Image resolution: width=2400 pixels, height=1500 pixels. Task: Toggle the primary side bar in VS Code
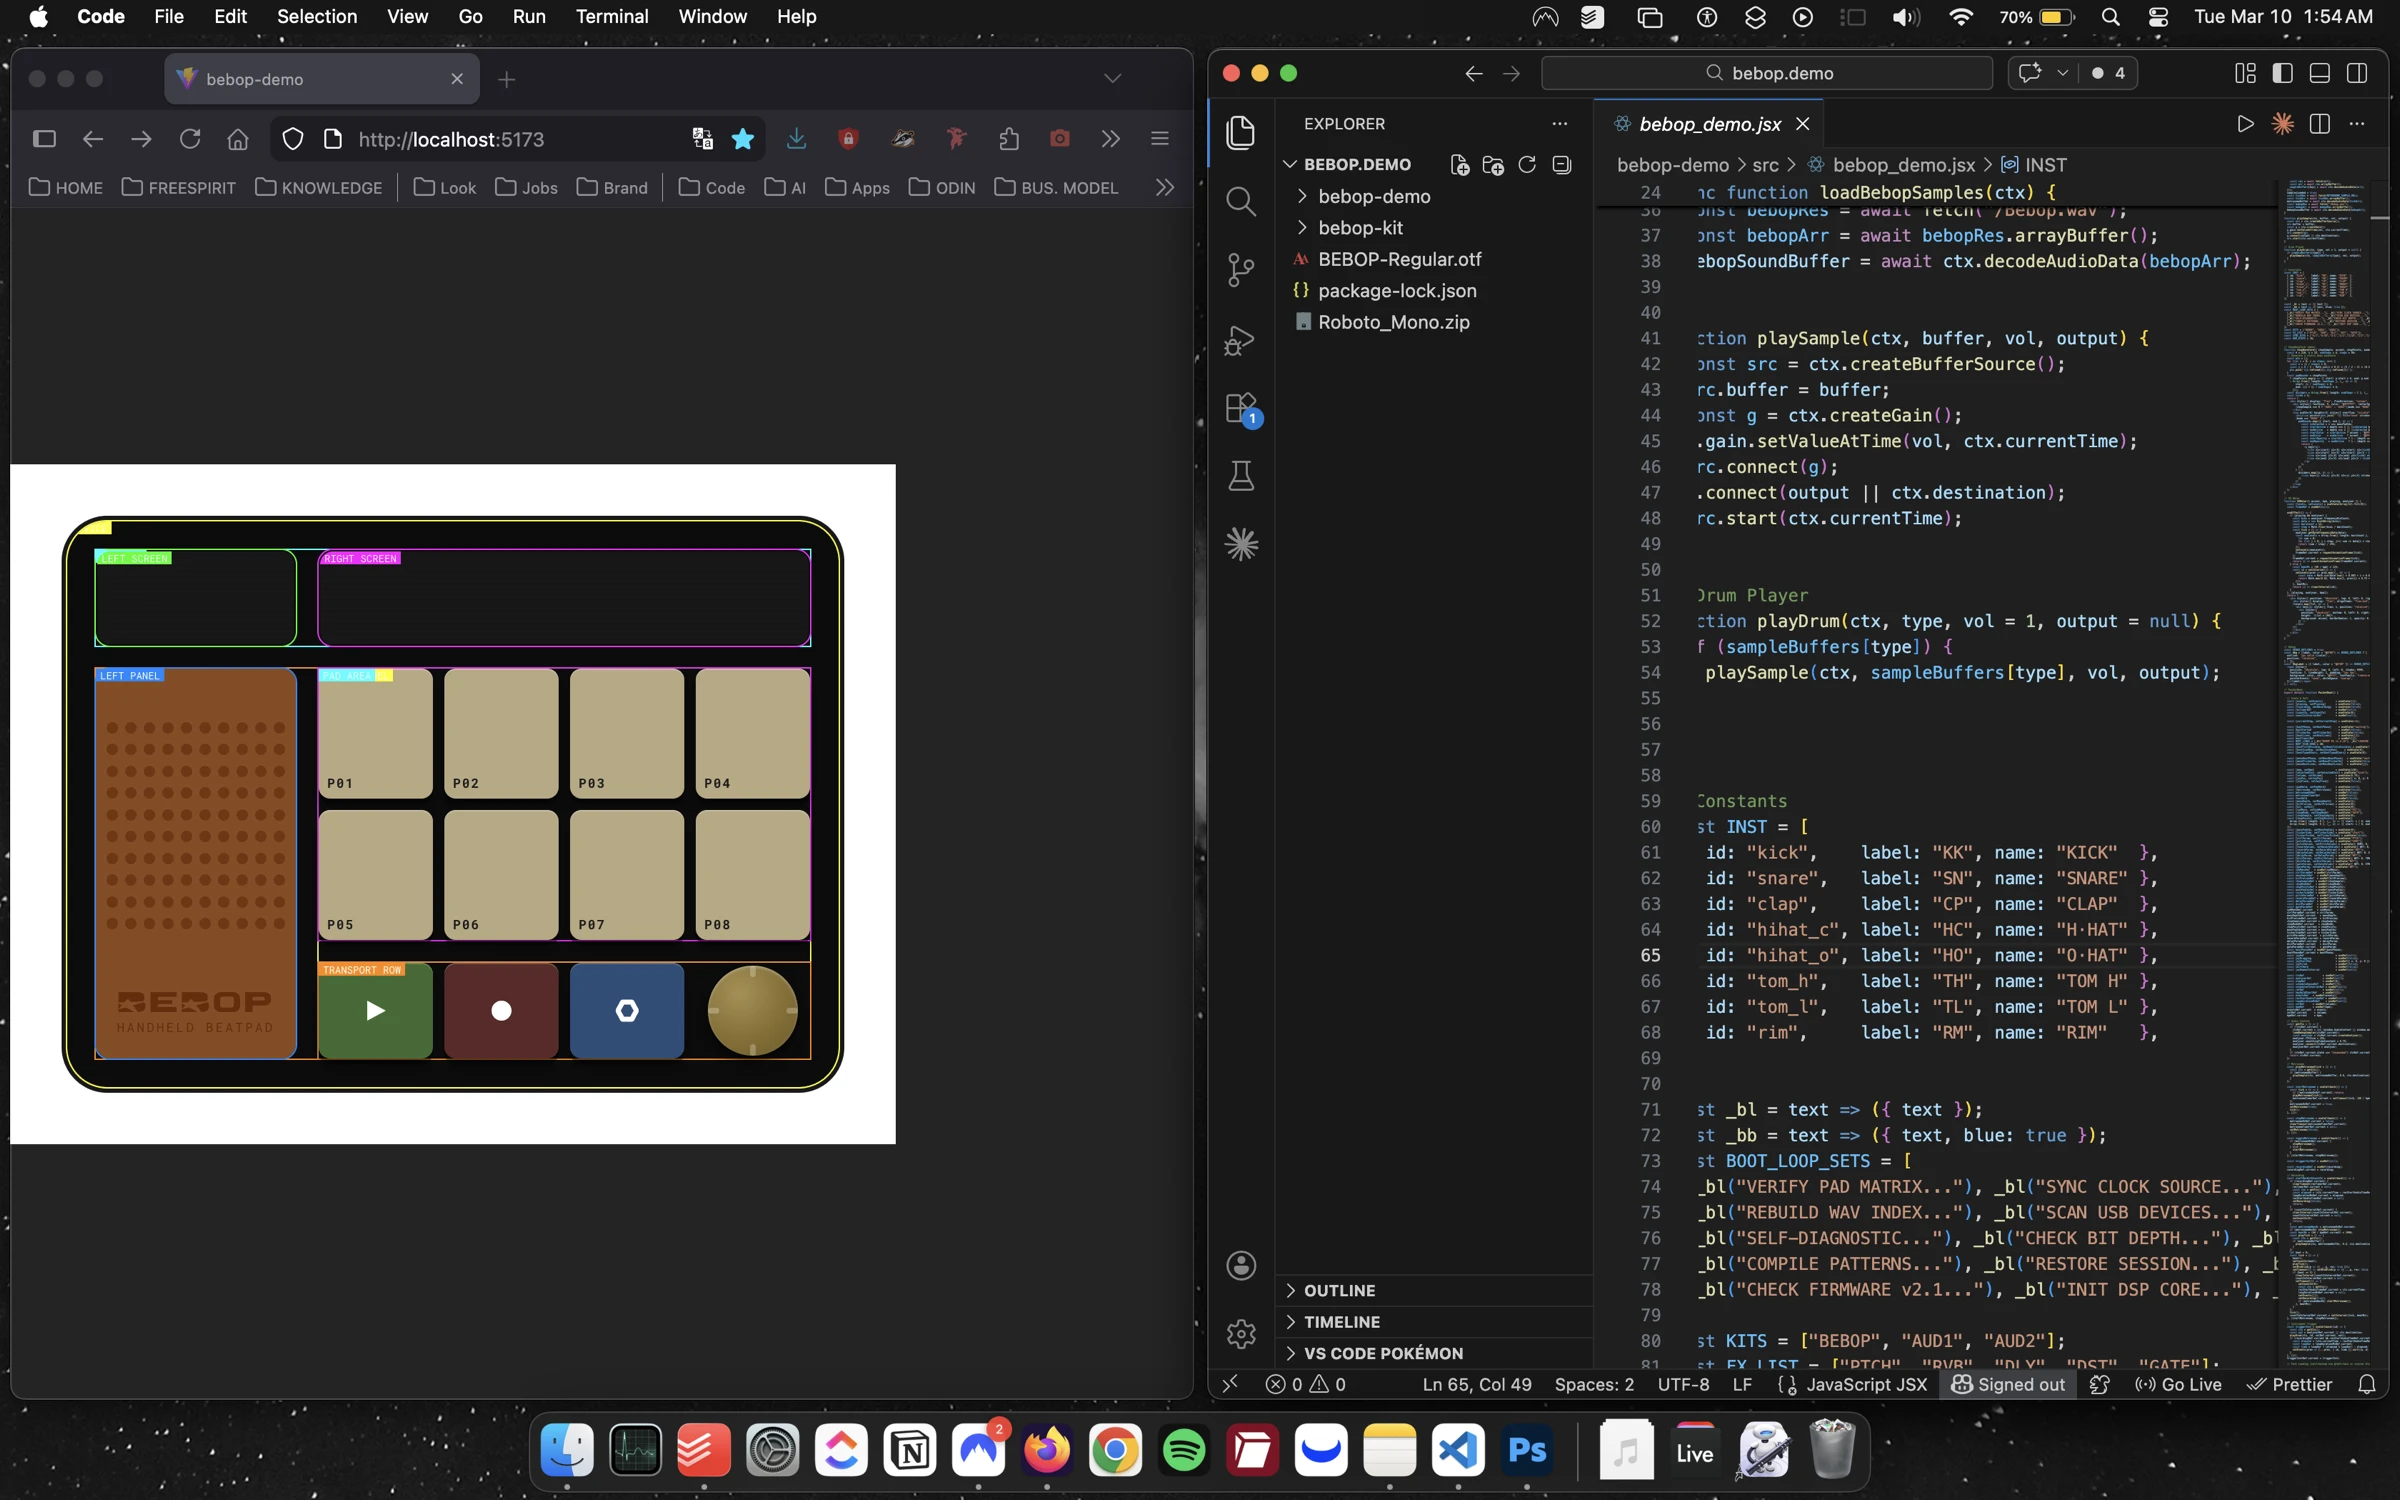click(2282, 73)
